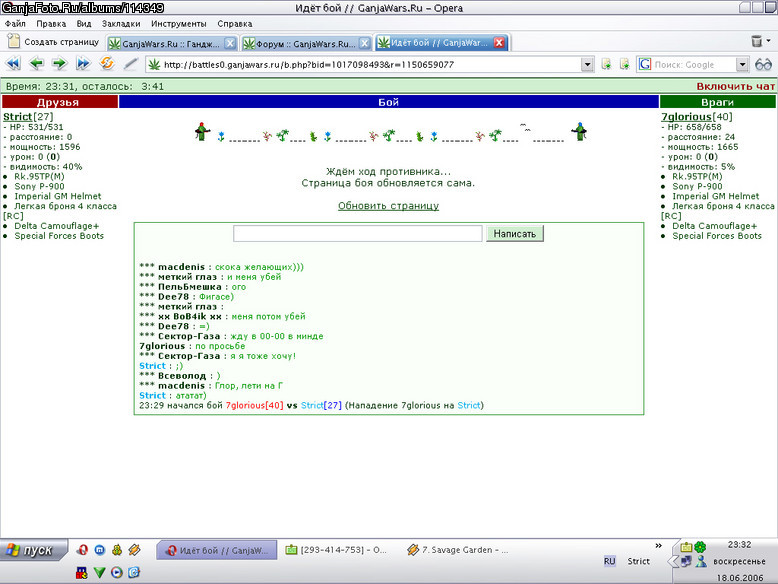Expand system tray arrow
Viewport: 778px width, 584px height.
coord(672,561)
